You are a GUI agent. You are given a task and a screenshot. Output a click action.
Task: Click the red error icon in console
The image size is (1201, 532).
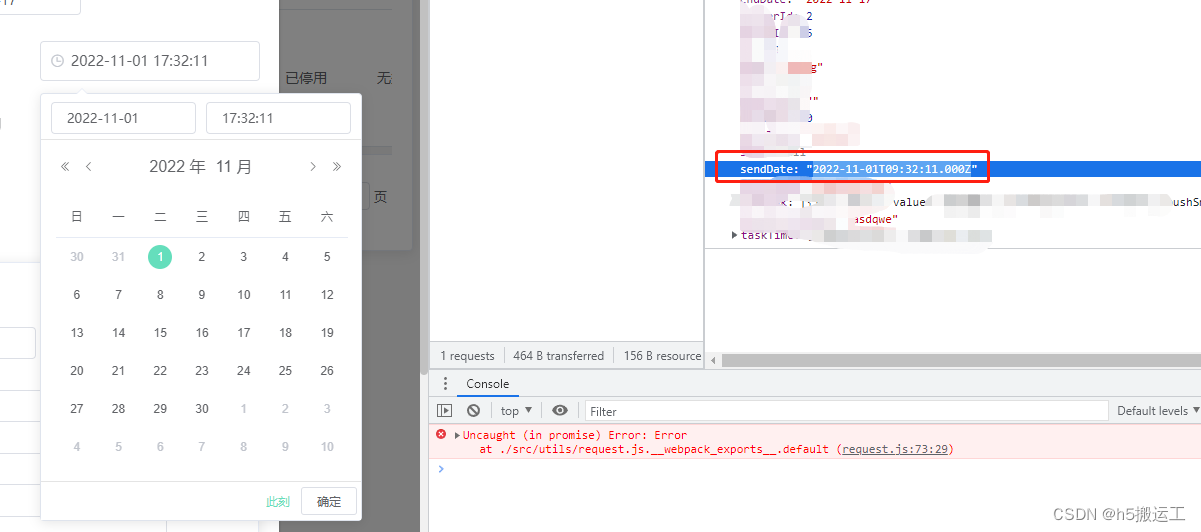coord(441,435)
